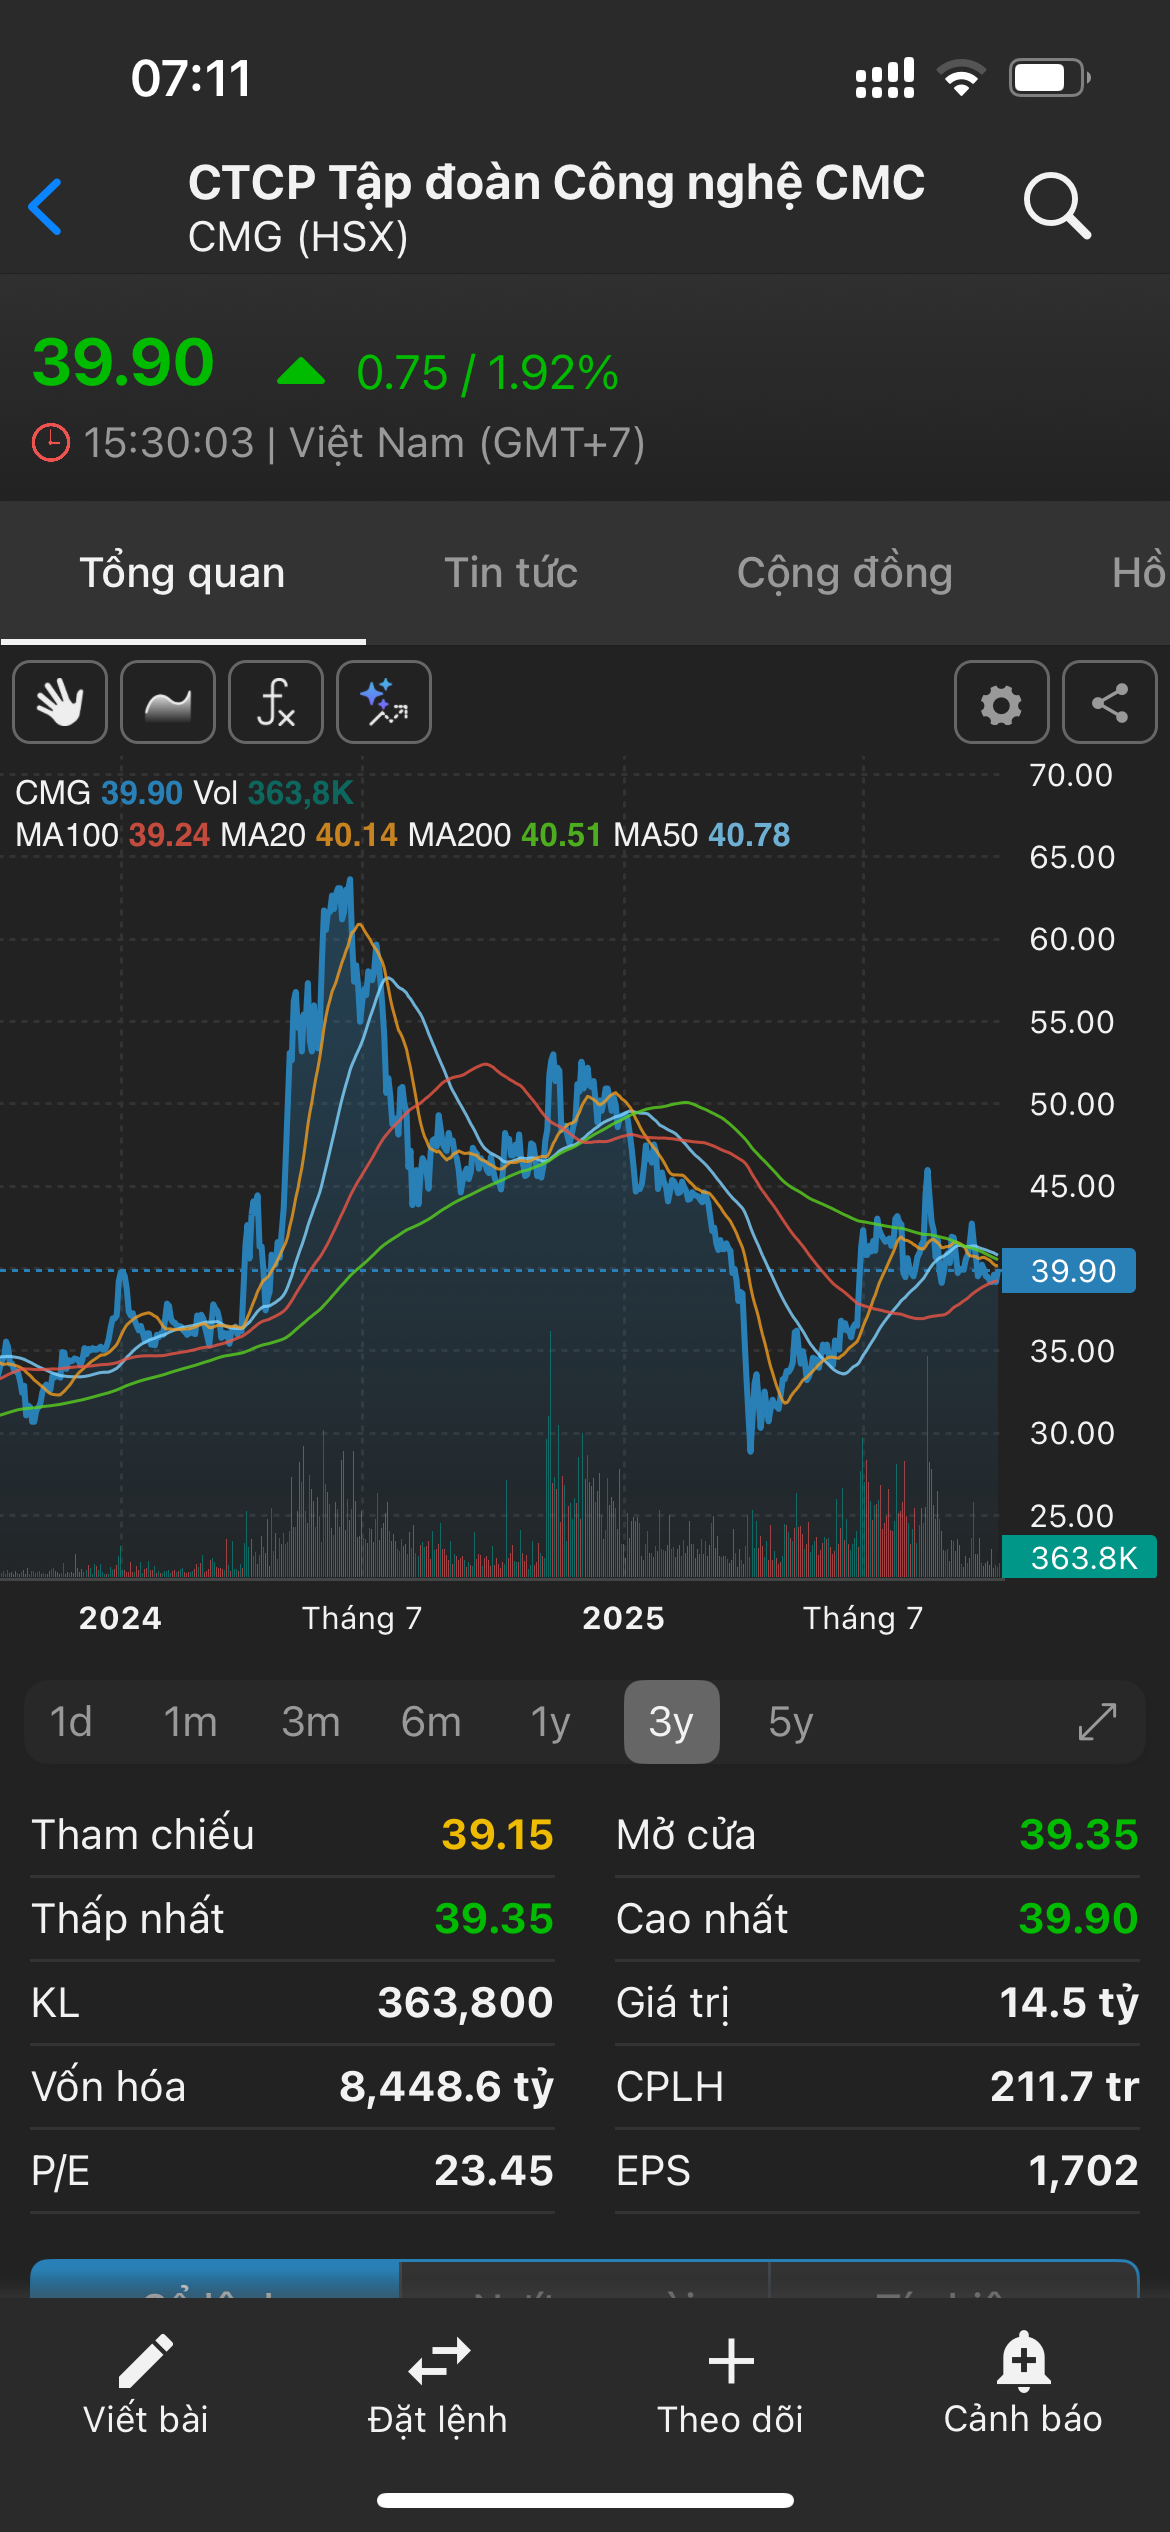The image size is (1170, 2532).
Task: Add stock via Theo dõi button
Action: click(730, 2385)
